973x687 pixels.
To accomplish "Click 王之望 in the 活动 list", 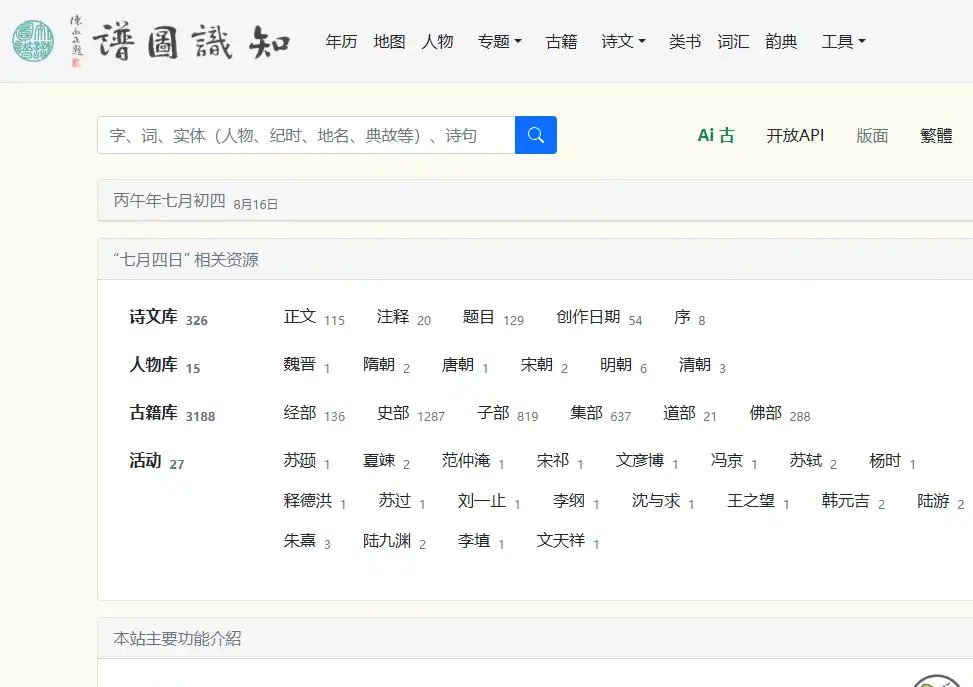I will tap(751, 501).
